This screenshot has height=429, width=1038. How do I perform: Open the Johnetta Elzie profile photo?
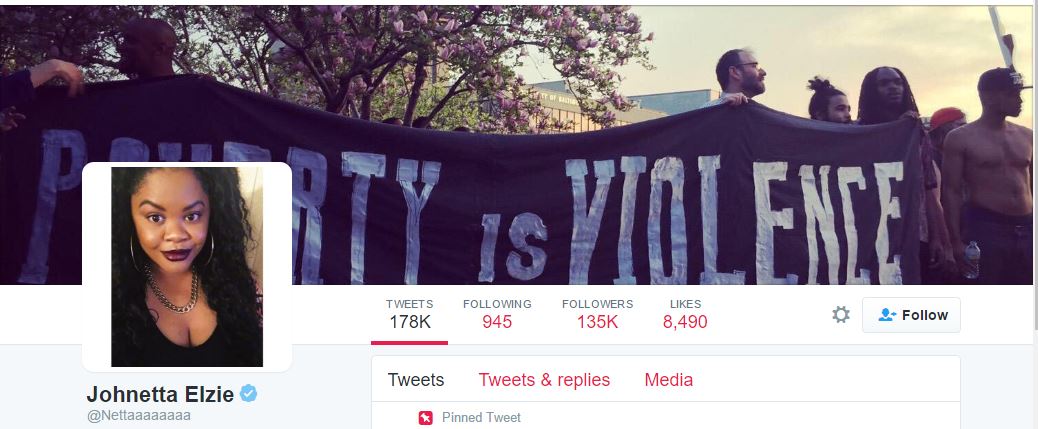point(187,267)
